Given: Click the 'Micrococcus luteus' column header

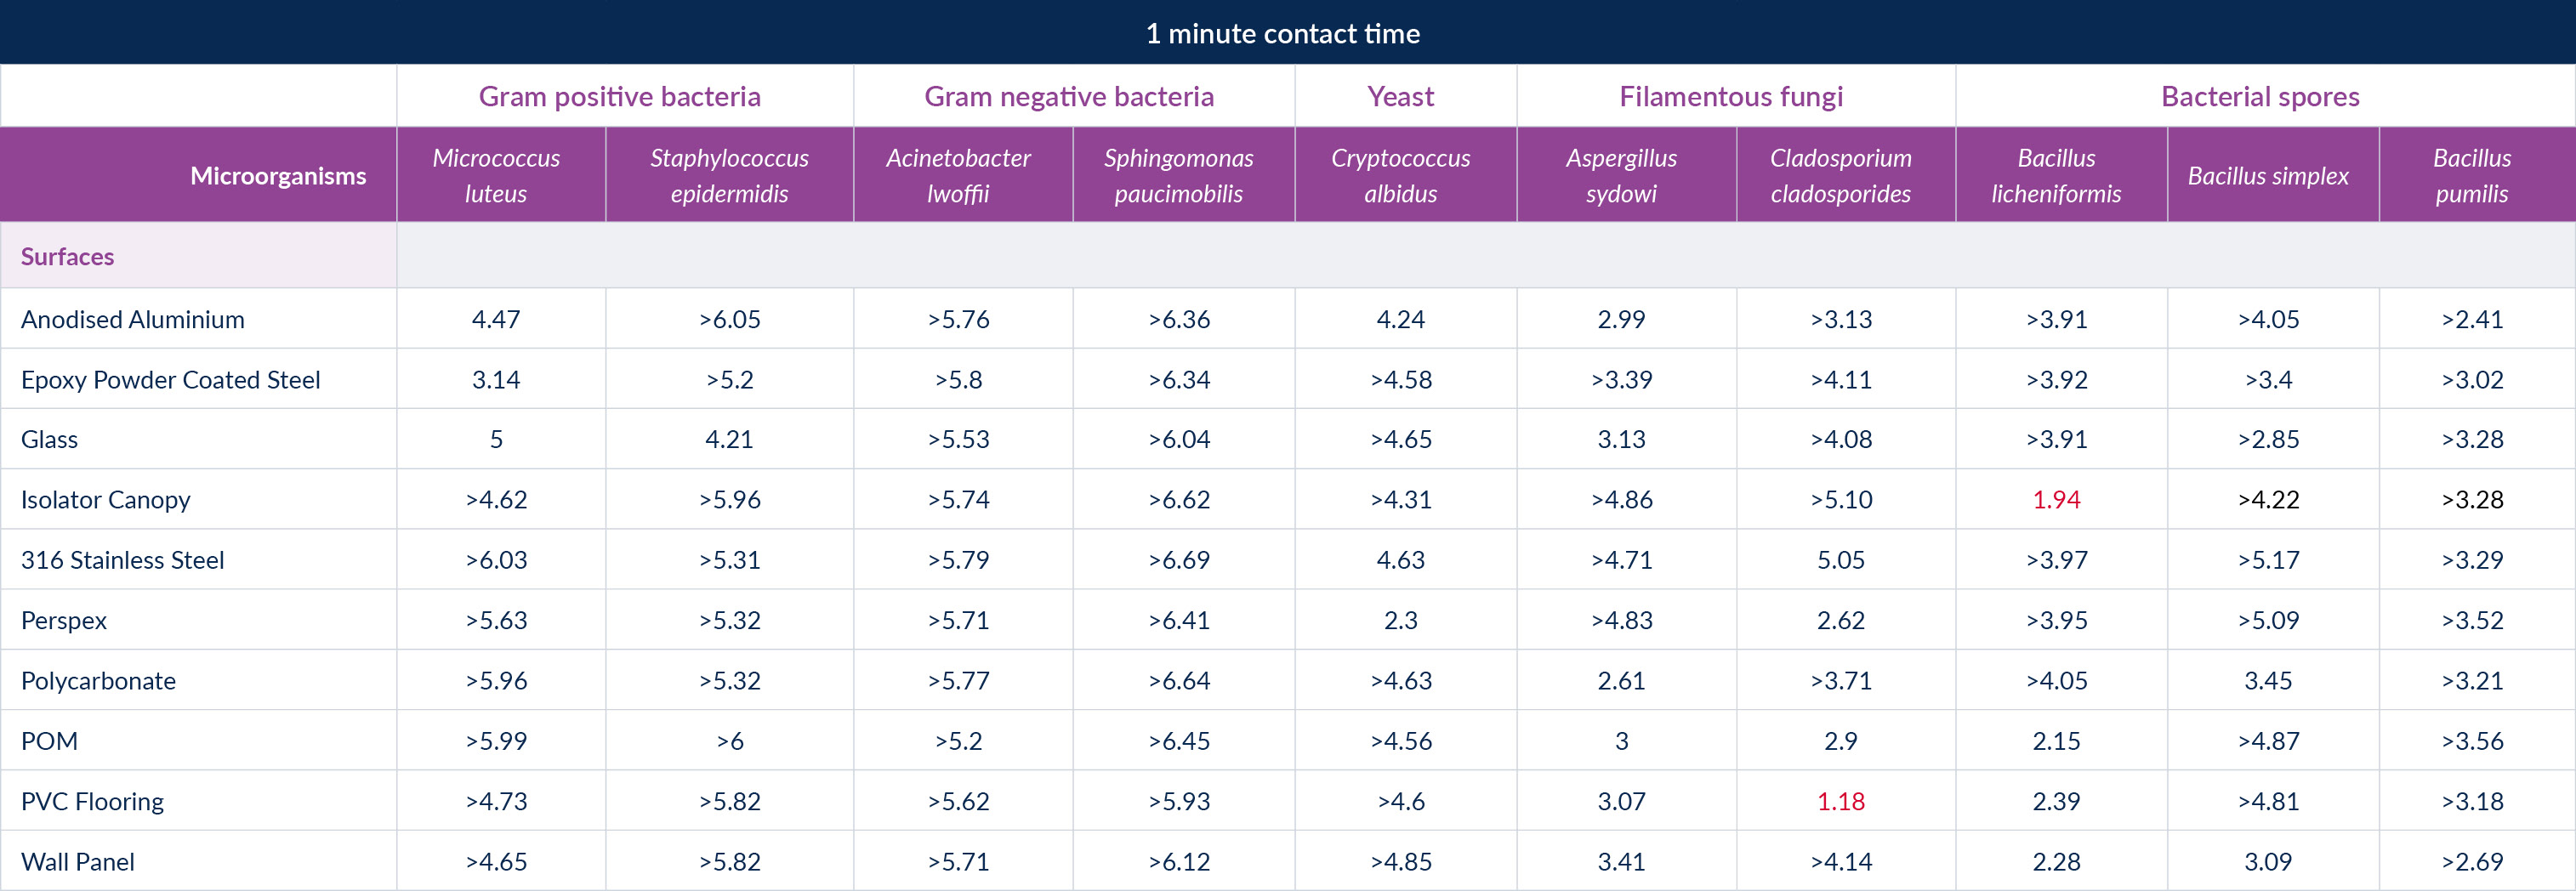Looking at the screenshot, I should click(x=496, y=176).
